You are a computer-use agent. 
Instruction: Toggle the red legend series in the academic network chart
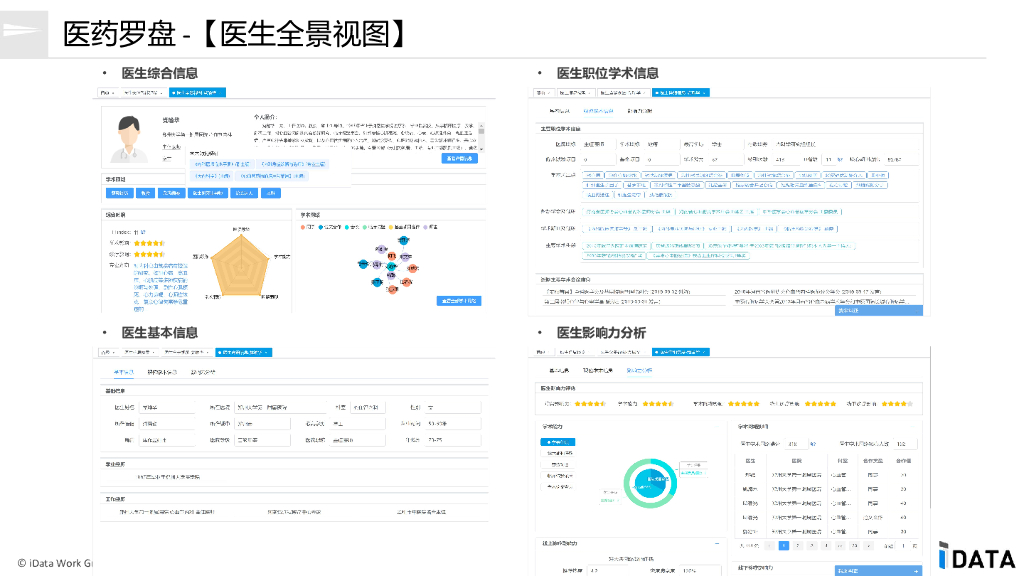tap(302, 227)
